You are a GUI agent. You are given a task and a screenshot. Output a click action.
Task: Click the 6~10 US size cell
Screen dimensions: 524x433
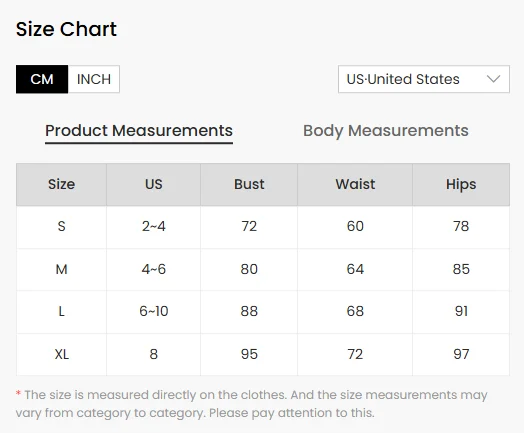pos(153,311)
